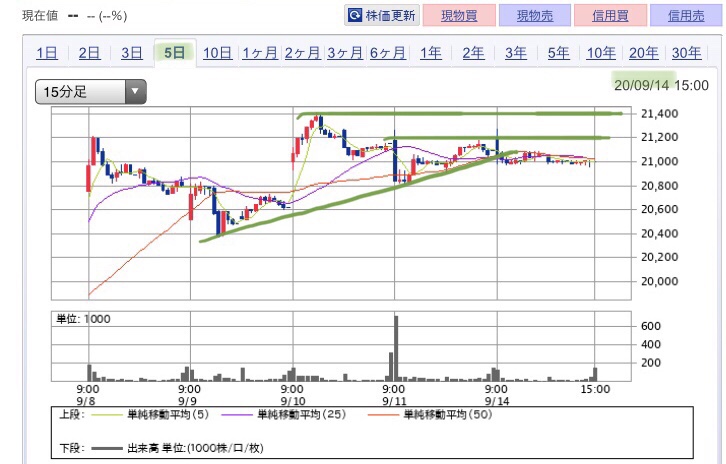This screenshot has width=726, height=464.
Task: Switch to the 1日 chart tab
Action: click(47, 53)
